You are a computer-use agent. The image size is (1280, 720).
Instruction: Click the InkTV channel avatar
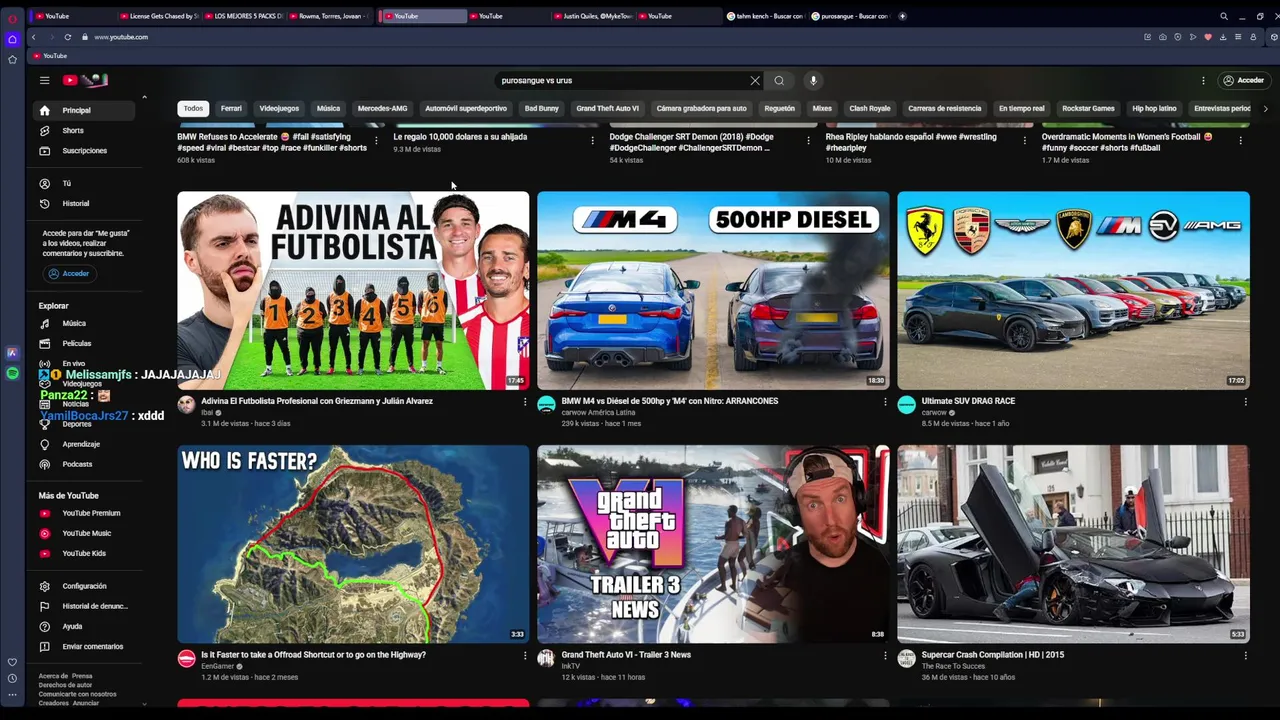click(546, 658)
